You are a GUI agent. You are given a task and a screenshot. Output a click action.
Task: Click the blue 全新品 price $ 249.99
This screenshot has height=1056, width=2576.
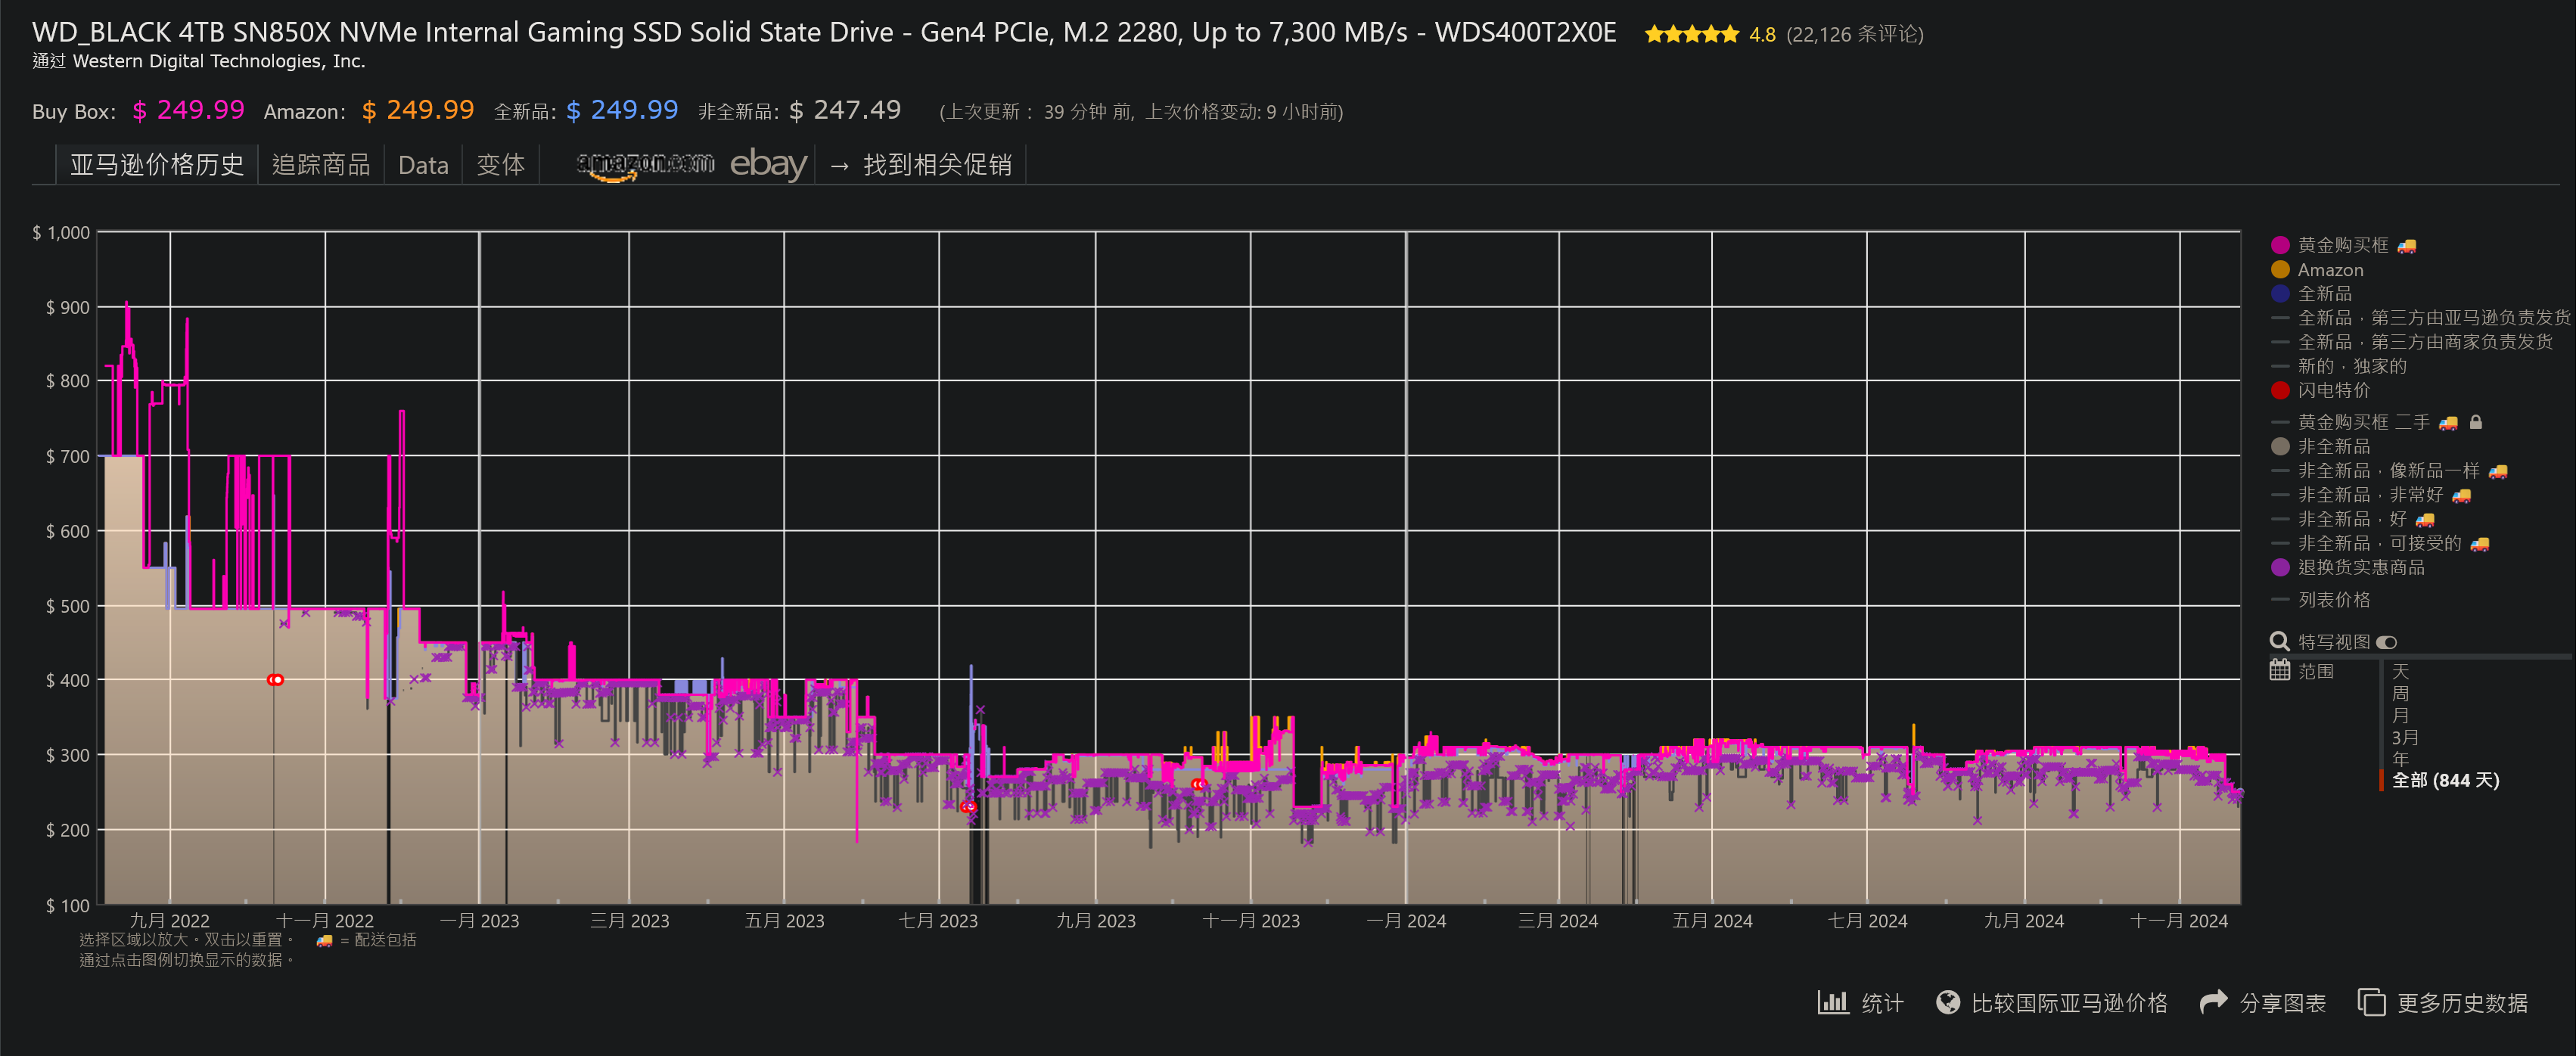[622, 110]
